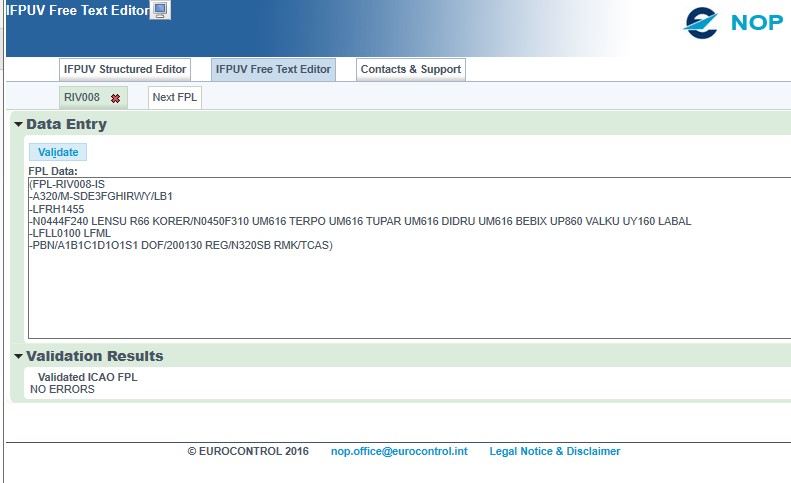Click the -A320/M-SDE3FGHIRWY/LB1 line
791x483 pixels.
pos(101,196)
